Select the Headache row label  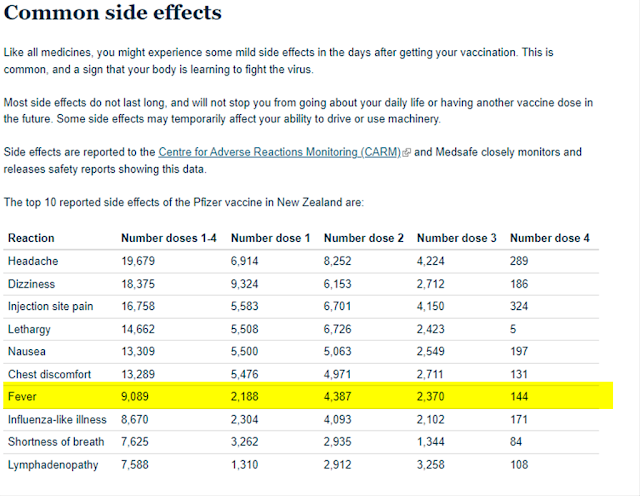[x=33, y=261]
